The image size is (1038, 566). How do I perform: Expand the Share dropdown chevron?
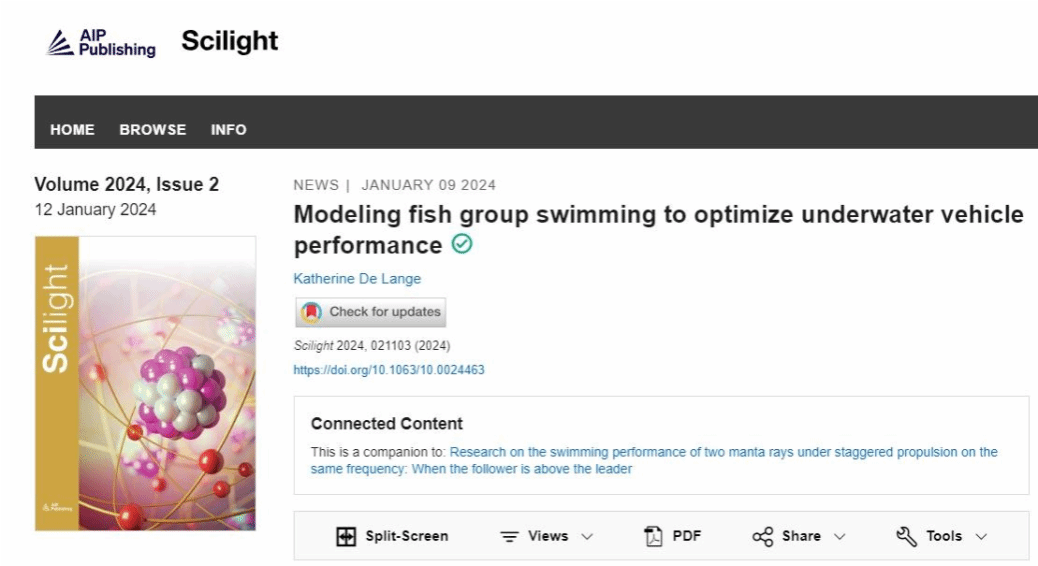[x=839, y=536]
